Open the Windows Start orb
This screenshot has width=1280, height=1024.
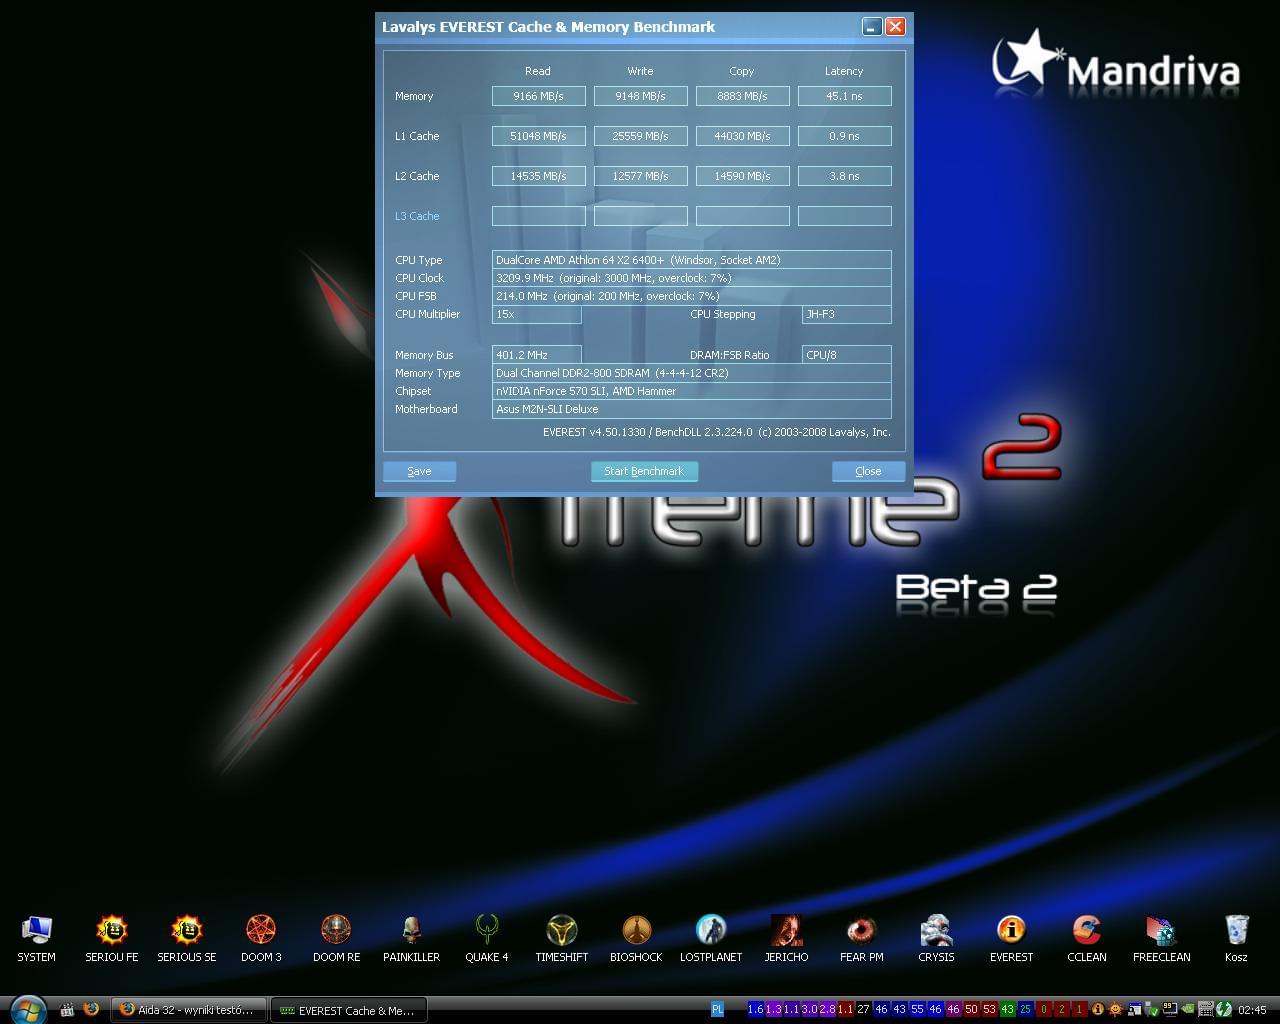[x=27, y=1009]
